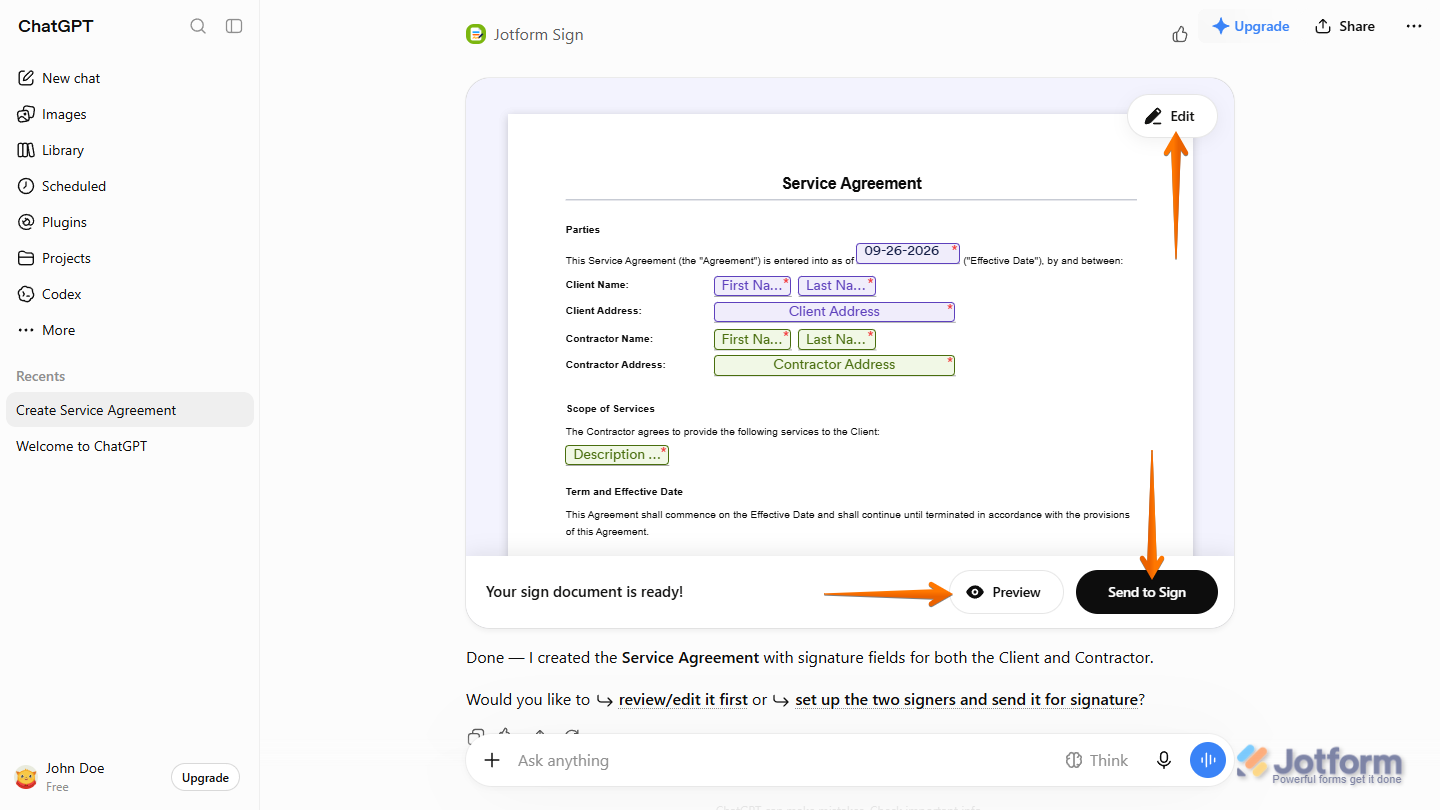This screenshot has width=1440, height=810.
Task: Click the Contractor First Name field
Action: pyautogui.click(x=752, y=339)
